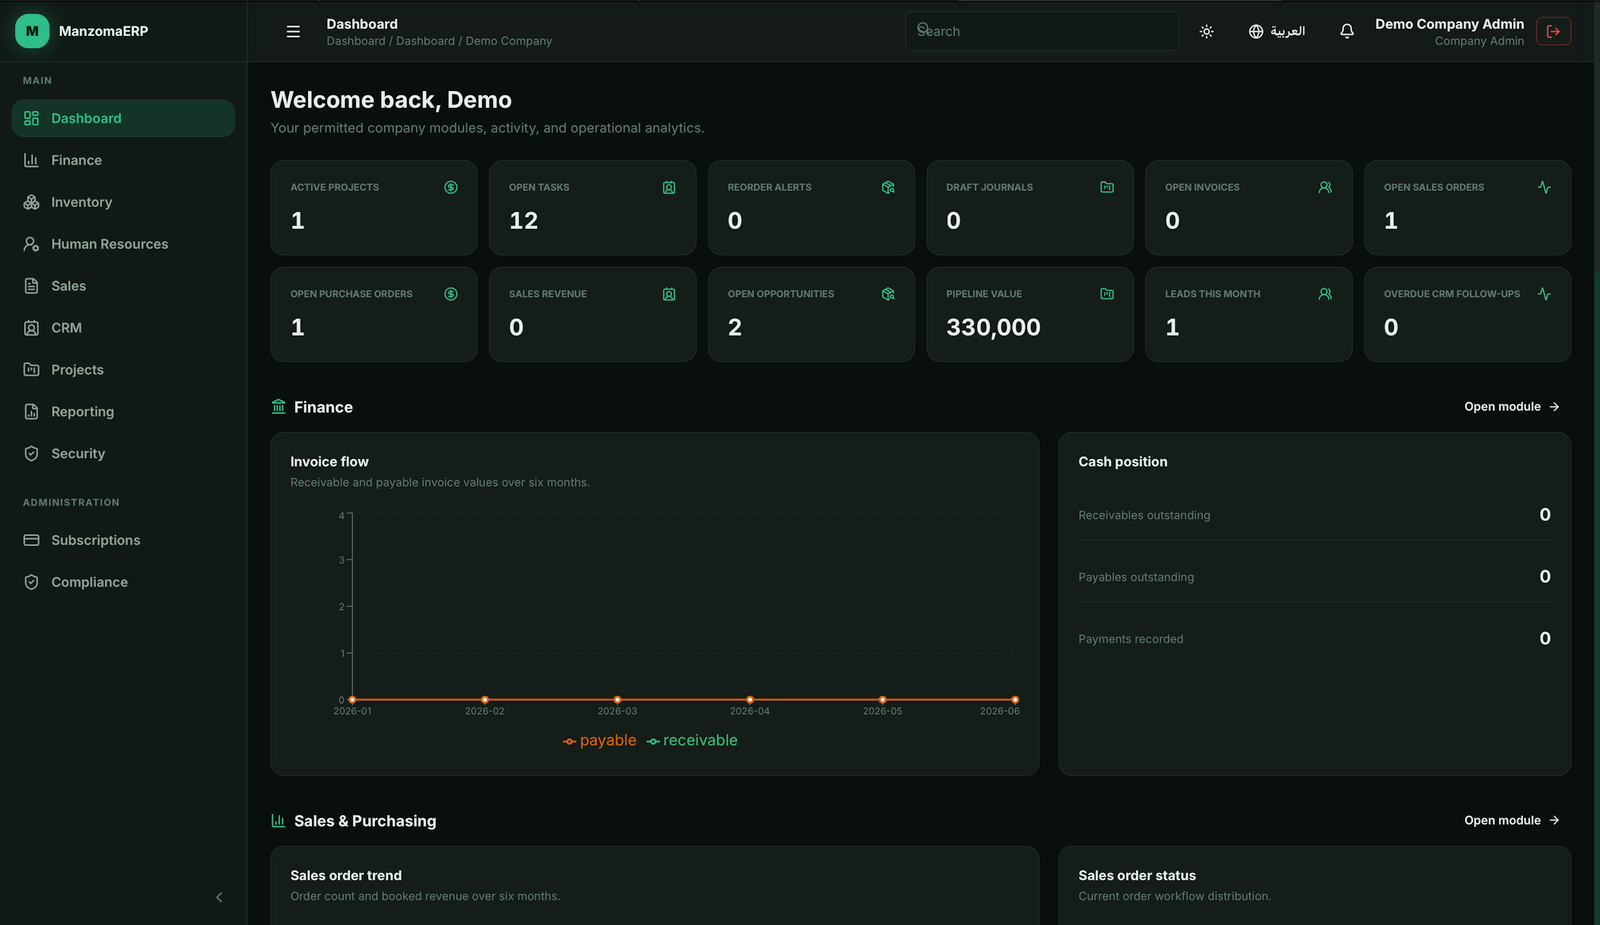
Task: Click the Open Sales Orders activity icon
Action: (1544, 187)
